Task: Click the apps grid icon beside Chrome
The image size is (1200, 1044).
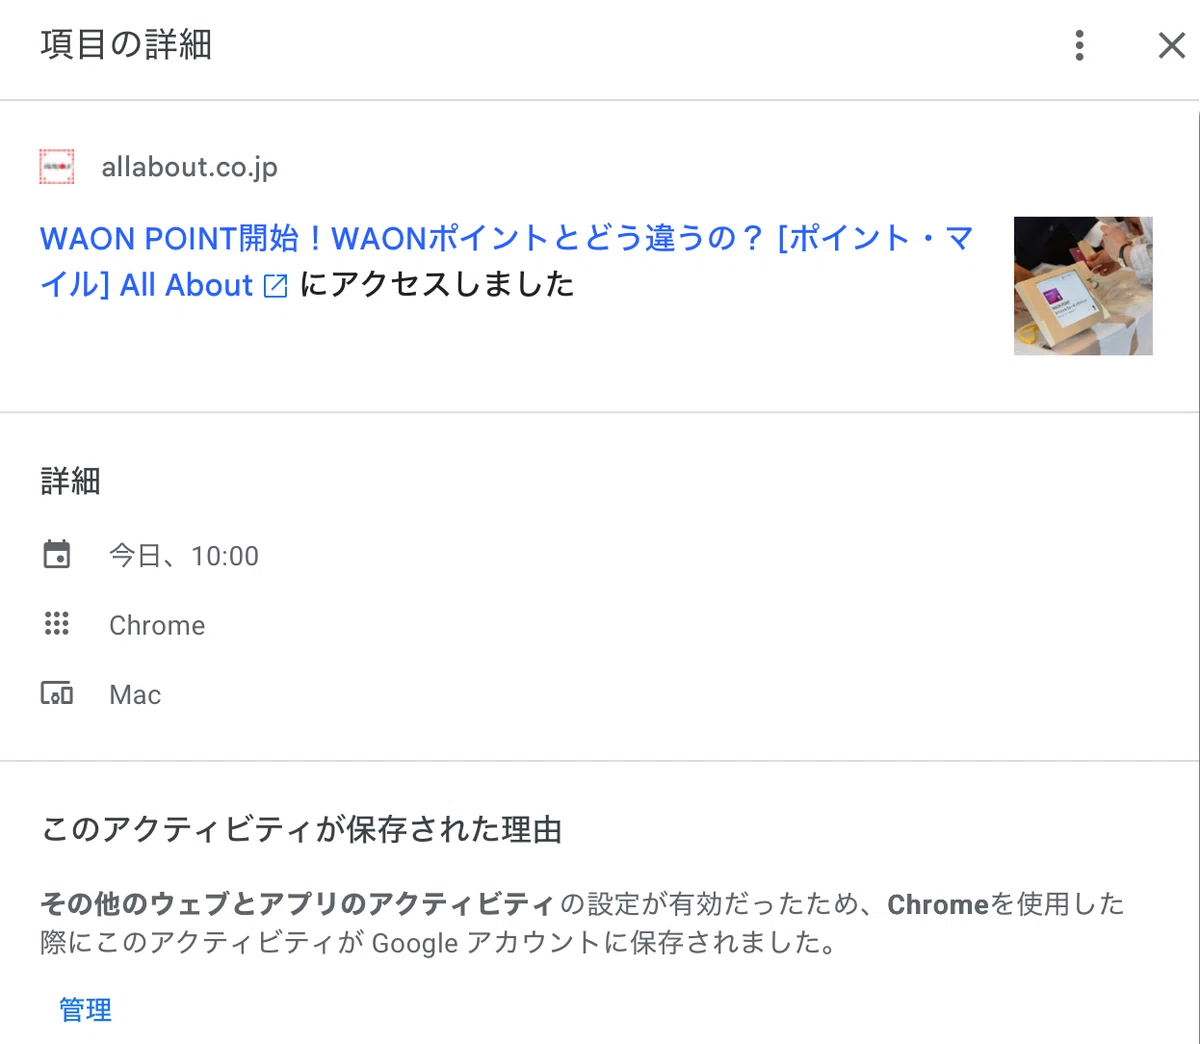Action: (x=57, y=624)
